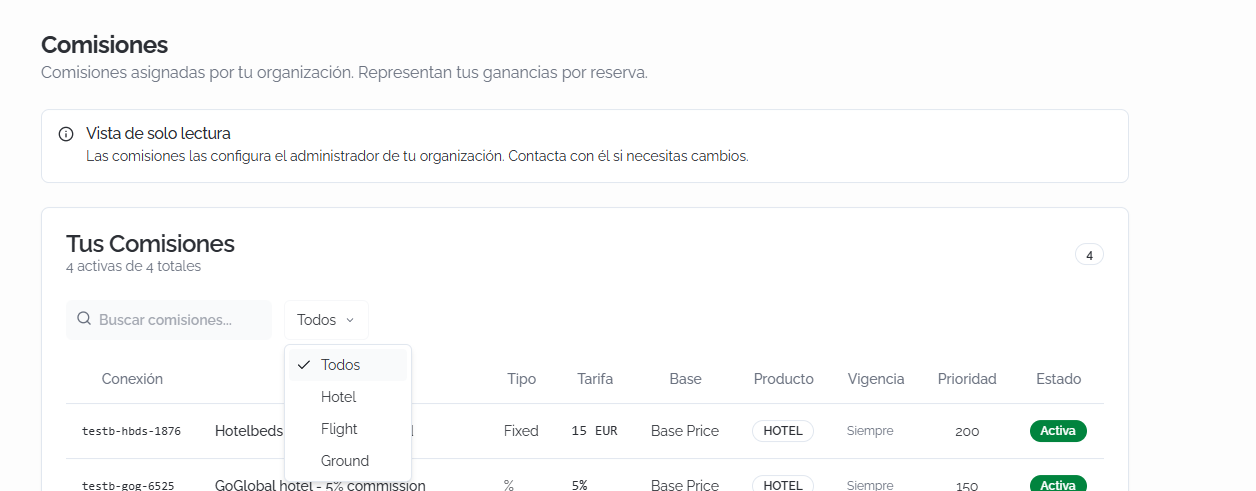Click the priority value 150
Screen dimensions: 1256x491
pos(967,486)
